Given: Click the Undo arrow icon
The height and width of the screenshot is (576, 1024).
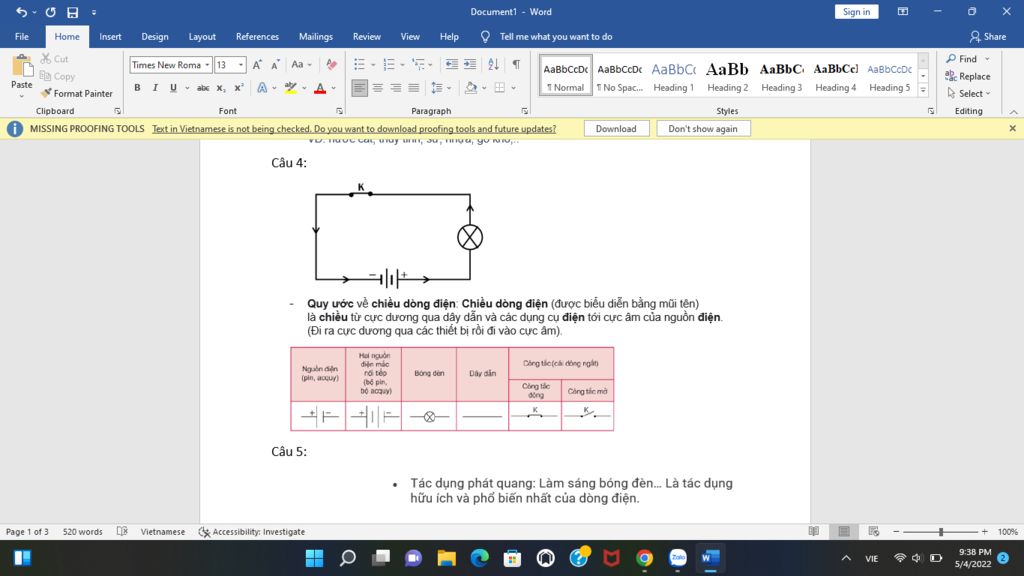Looking at the screenshot, I should point(21,12).
